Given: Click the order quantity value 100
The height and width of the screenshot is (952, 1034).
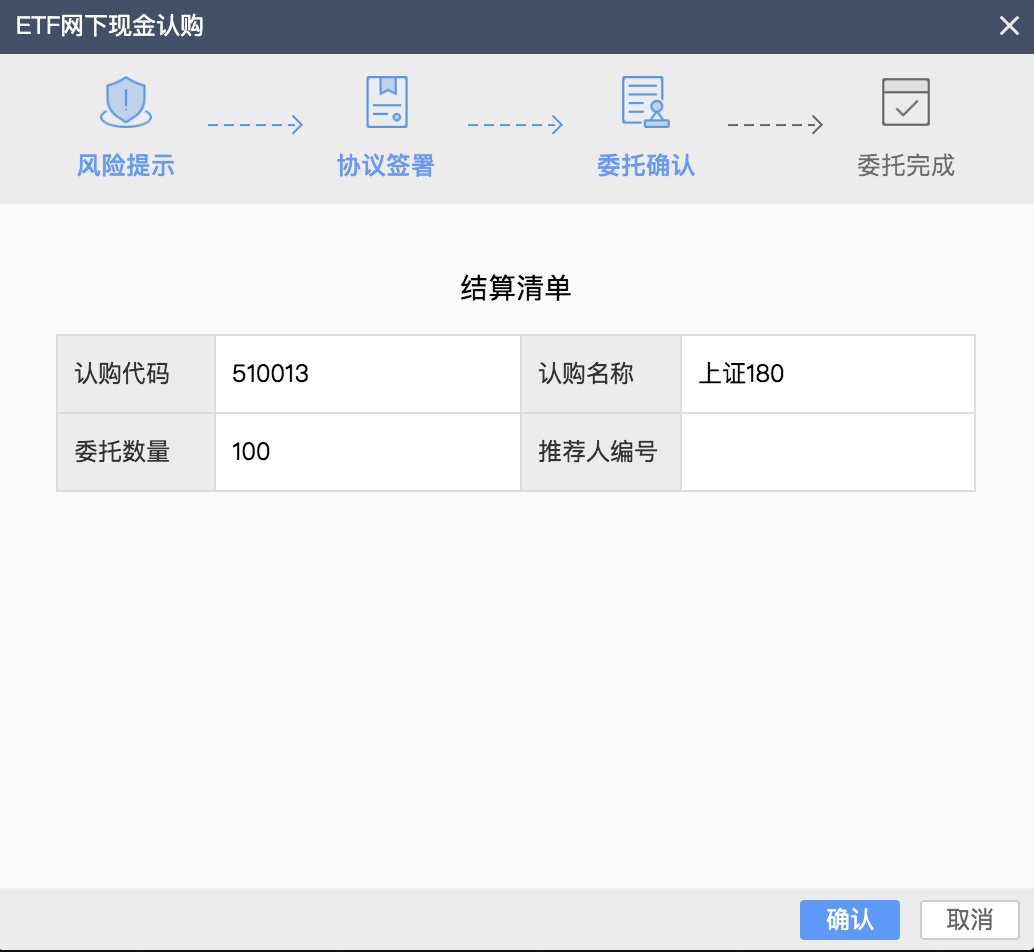Looking at the screenshot, I should coord(251,452).
